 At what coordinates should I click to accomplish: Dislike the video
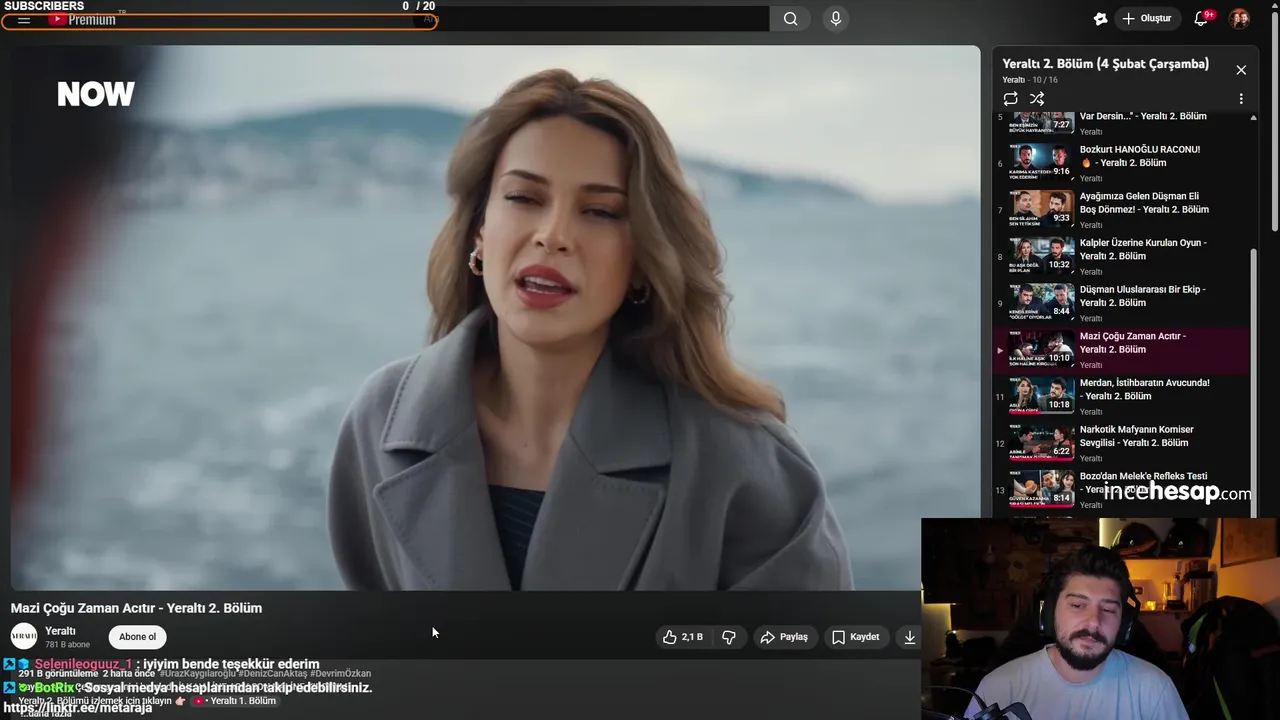coord(729,637)
